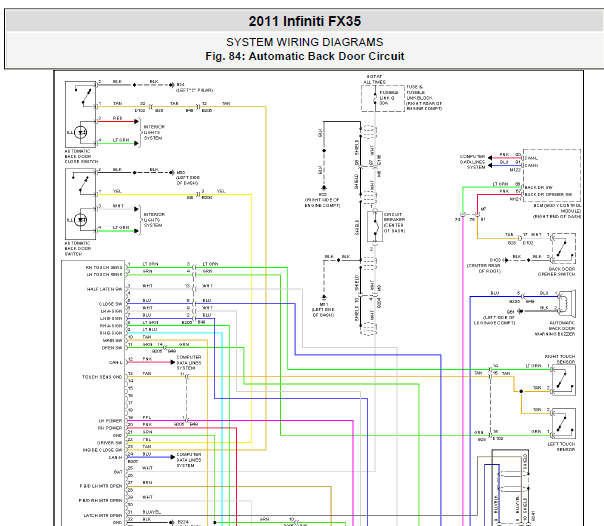Select the "SYSTEM WIRING DIAGRAMS" heading
The image size is (604, 526).
pyautogui.click(x=304, y=42)
